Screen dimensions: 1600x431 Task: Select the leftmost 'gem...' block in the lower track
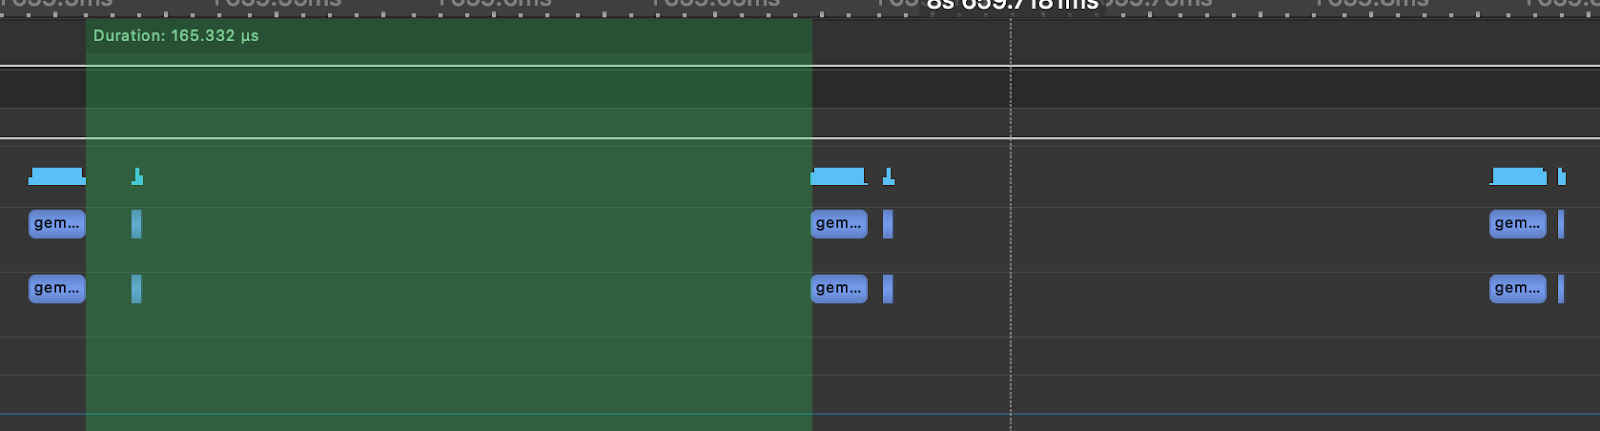click(57, 288)
